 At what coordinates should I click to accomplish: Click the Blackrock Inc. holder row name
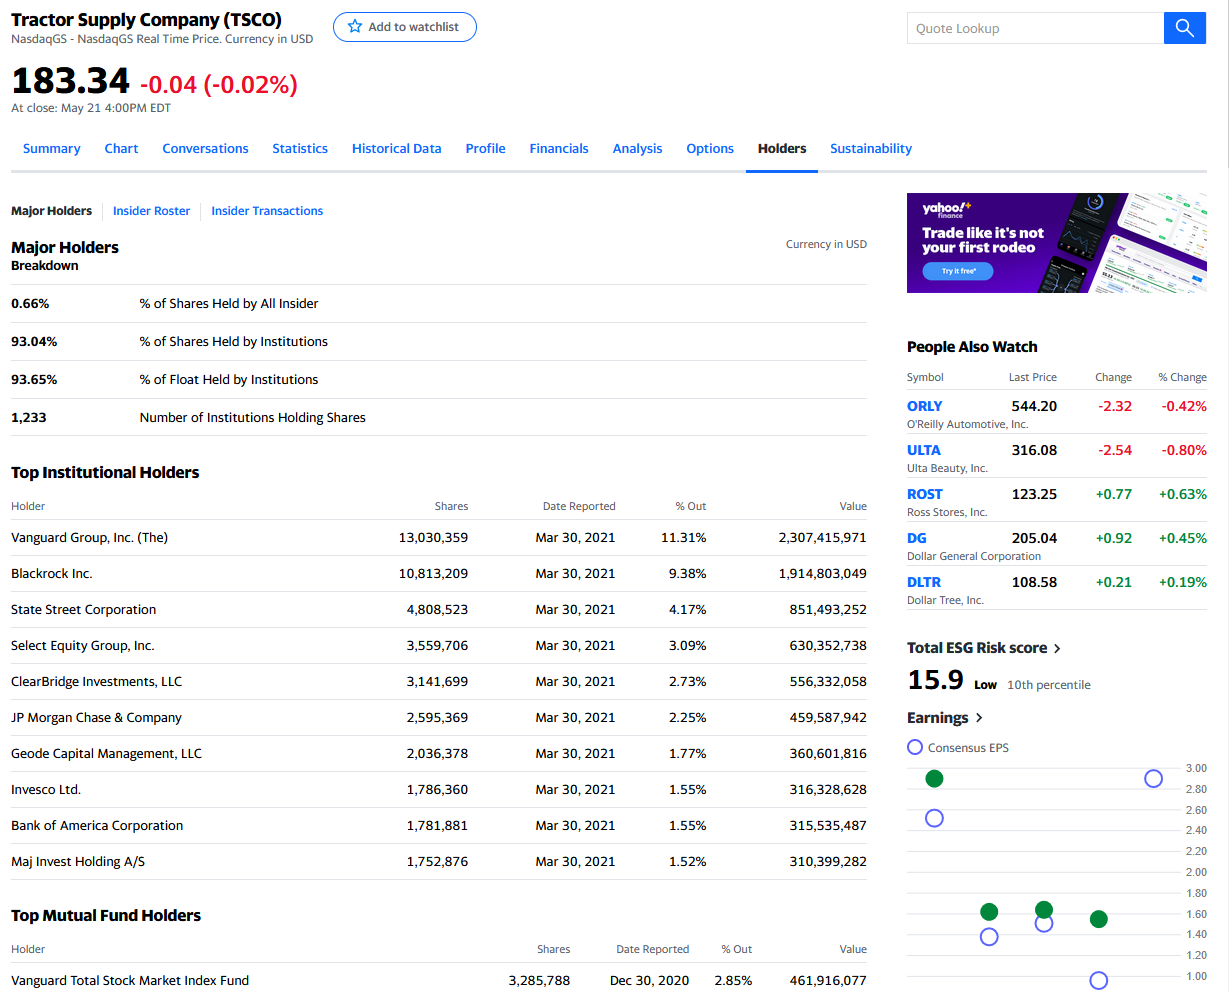point(52,573)
